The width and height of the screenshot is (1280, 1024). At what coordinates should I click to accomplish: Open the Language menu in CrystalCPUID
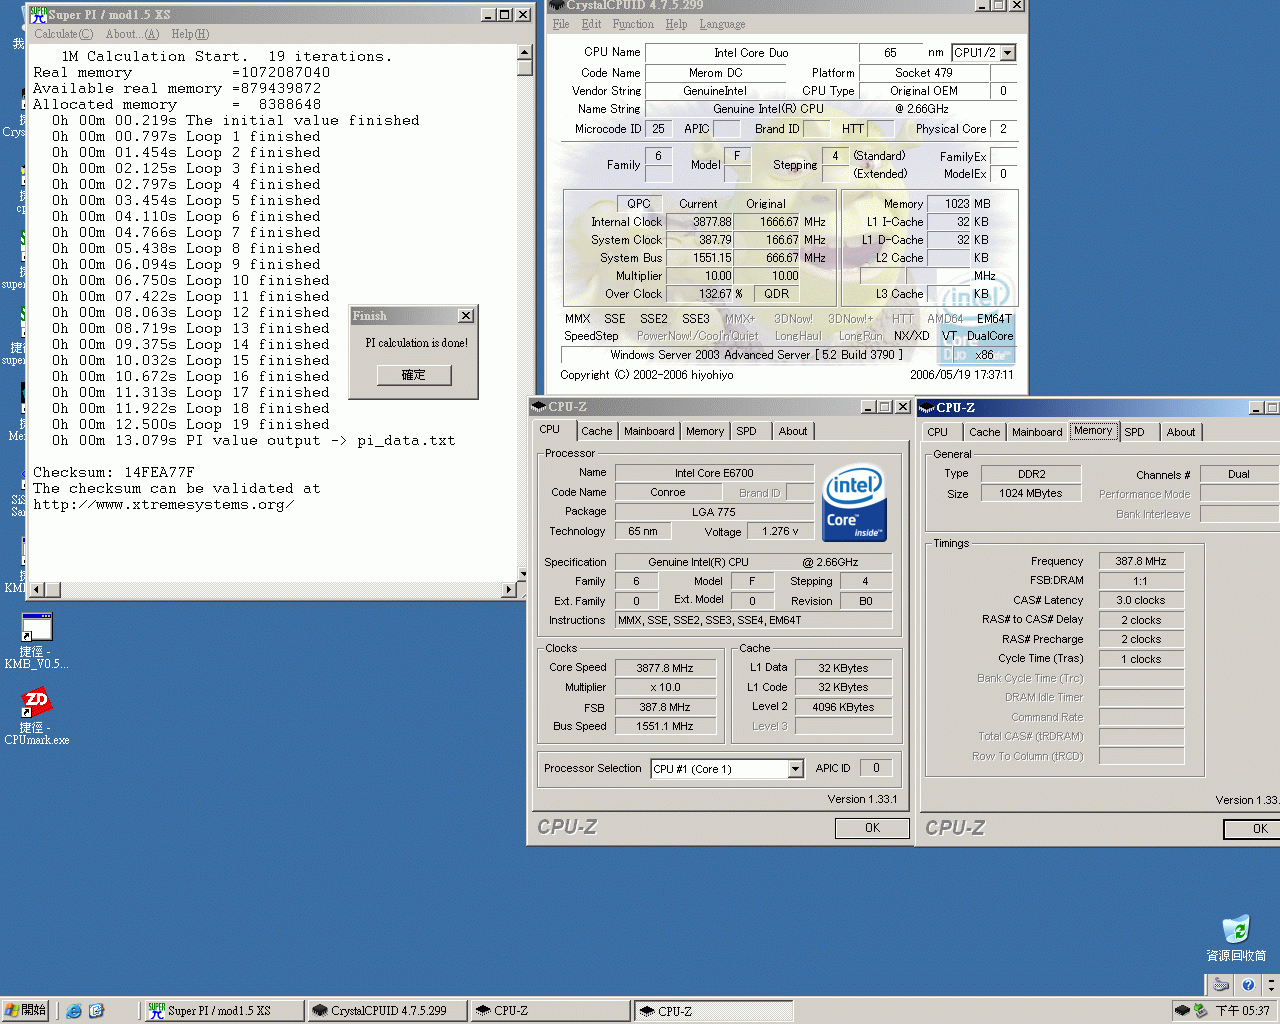click(x=722, y=24)
